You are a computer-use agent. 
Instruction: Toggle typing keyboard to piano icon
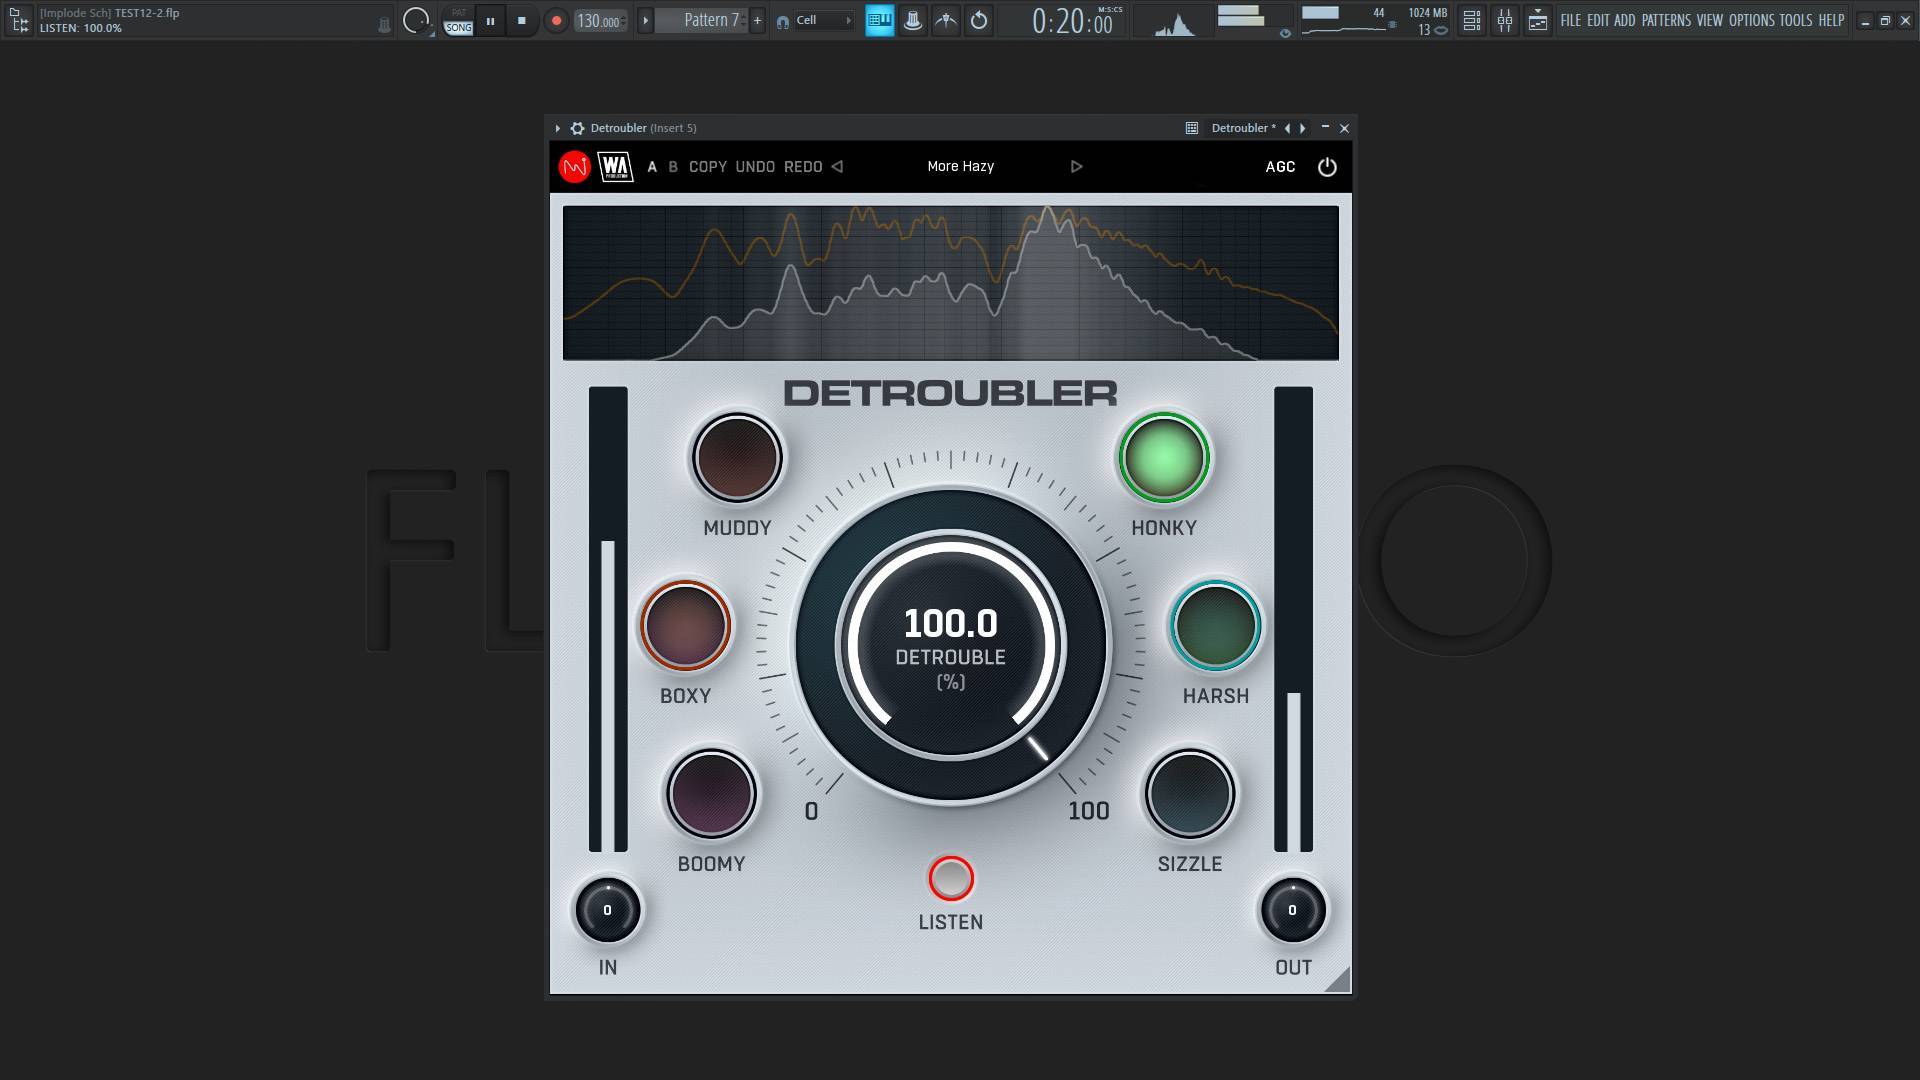[x=879, y=20]
